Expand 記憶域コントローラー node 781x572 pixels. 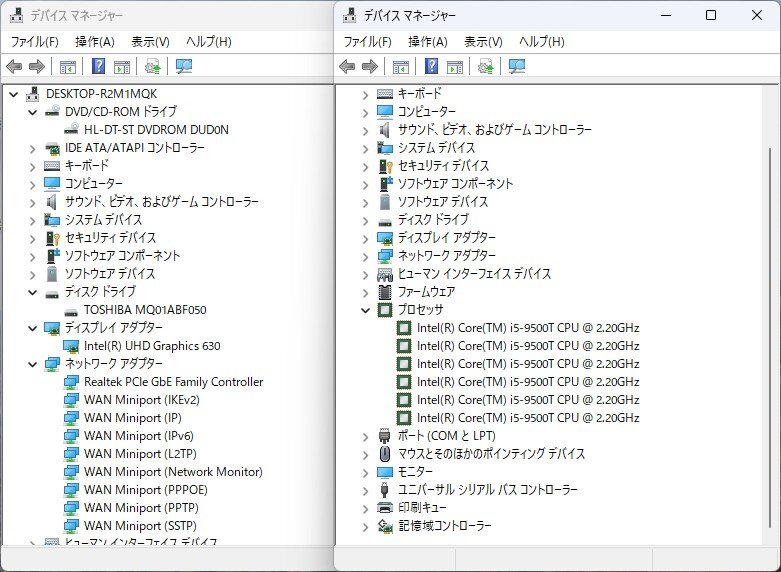point(365,527)
